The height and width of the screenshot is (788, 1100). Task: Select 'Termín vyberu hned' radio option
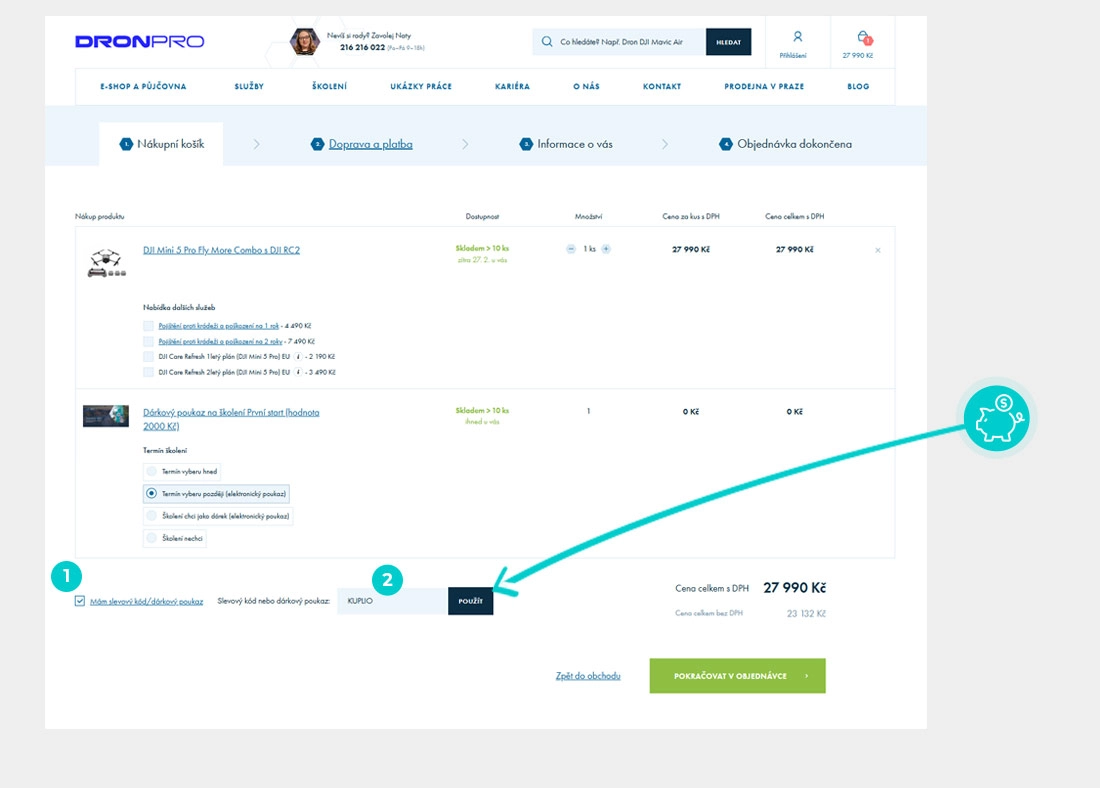point(151,471)
